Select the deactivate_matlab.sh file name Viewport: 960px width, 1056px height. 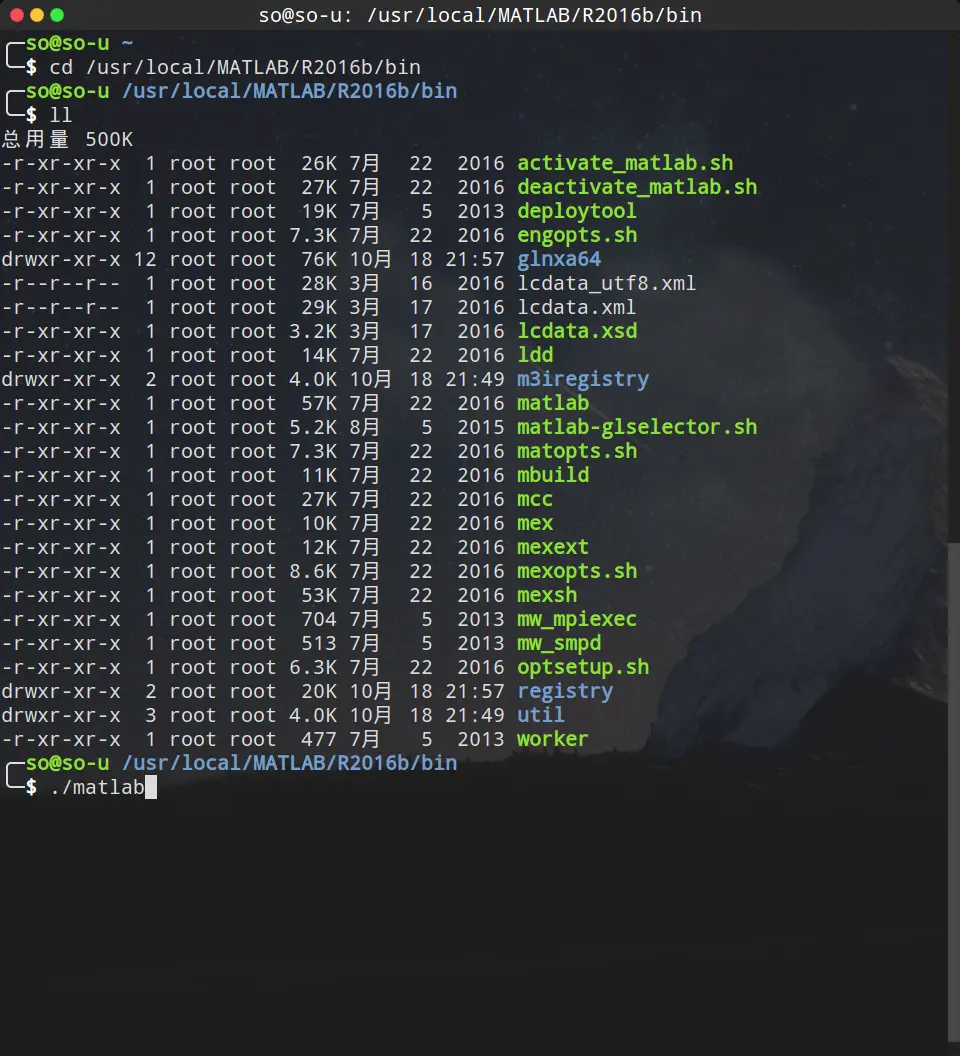pos(637,187)
